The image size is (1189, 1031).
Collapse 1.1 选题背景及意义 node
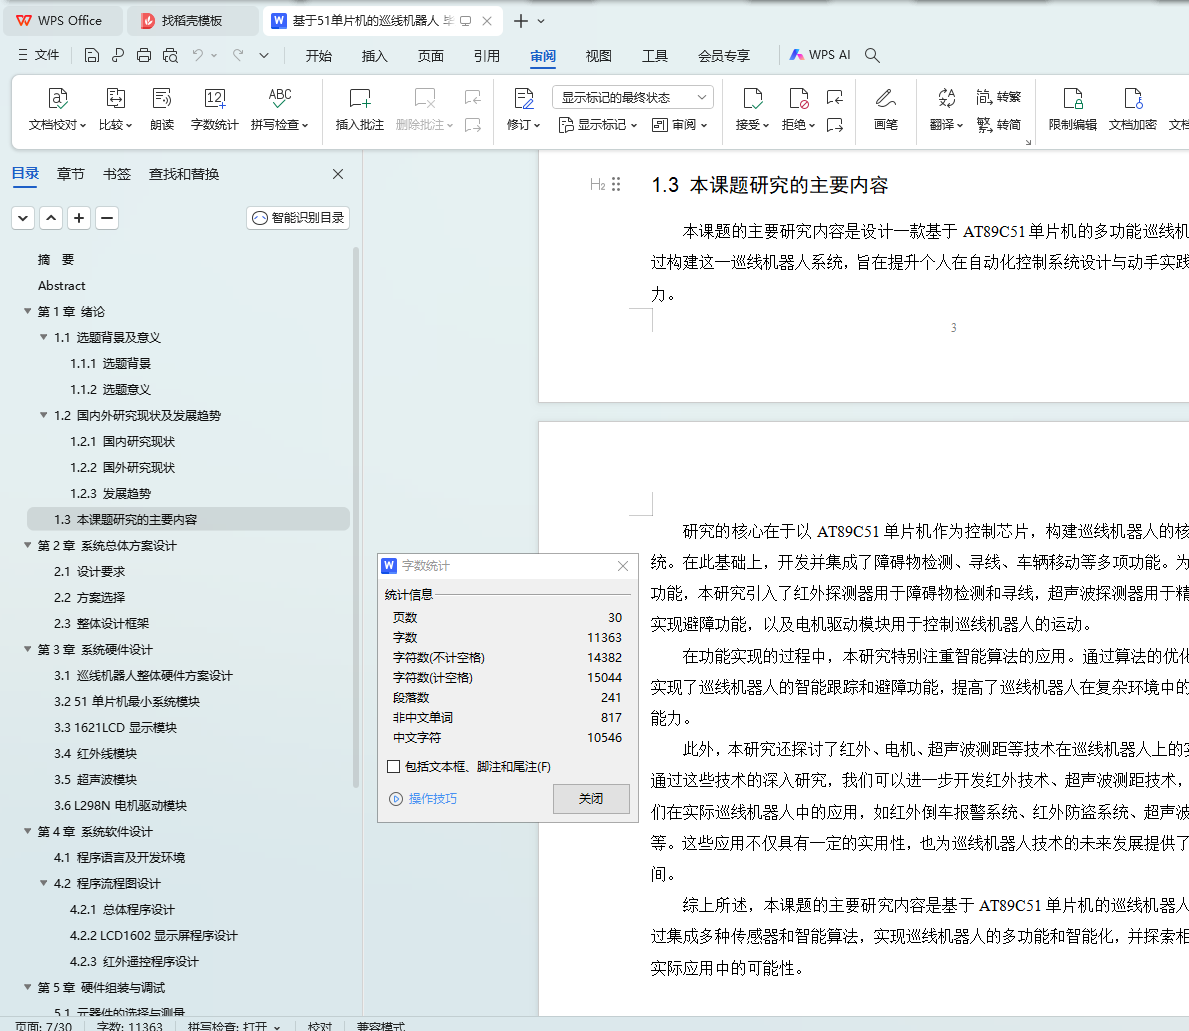click(44, 337)
